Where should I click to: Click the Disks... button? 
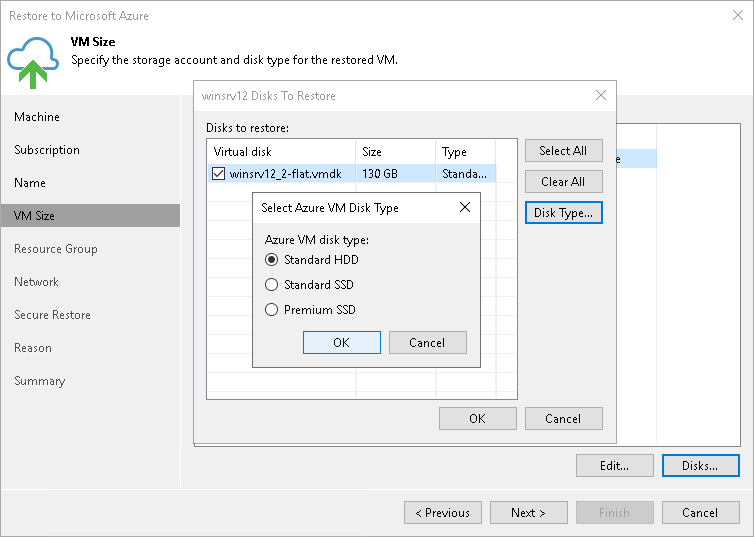click(x=701, y=465)
